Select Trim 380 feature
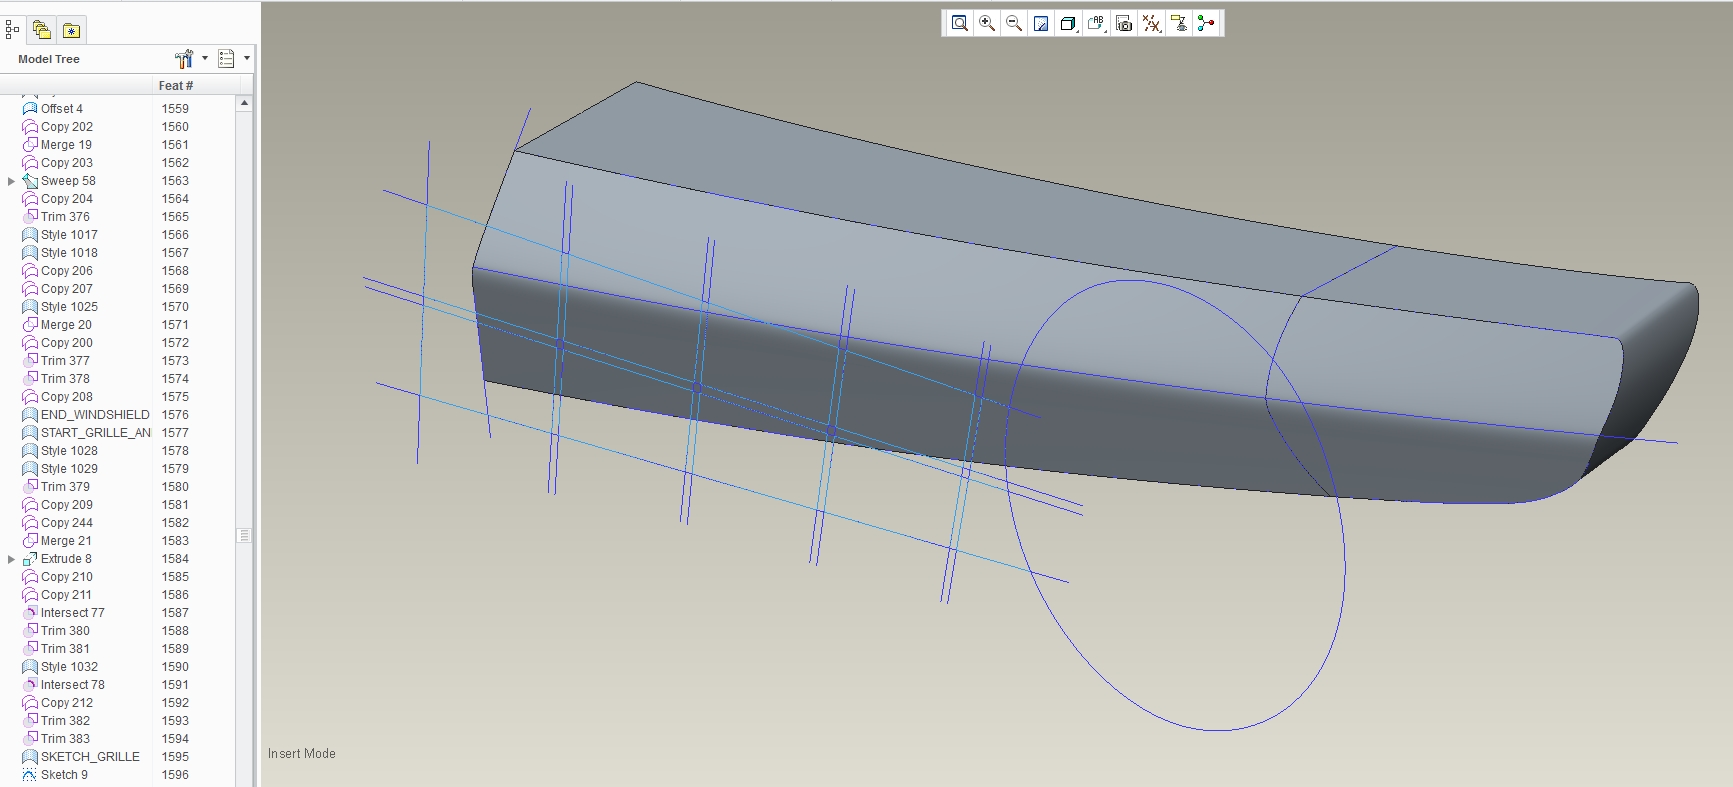1733x787 pixels. (x=65, y=631)
